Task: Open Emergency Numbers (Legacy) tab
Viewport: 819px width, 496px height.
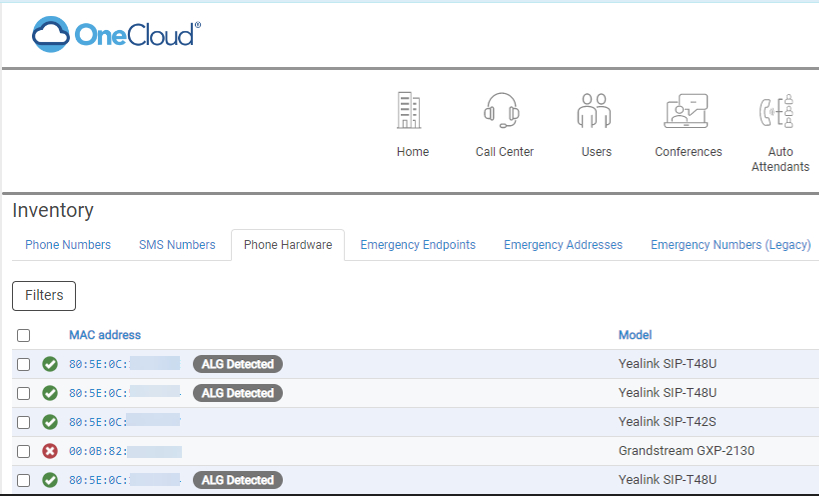Action: [731, 245]
